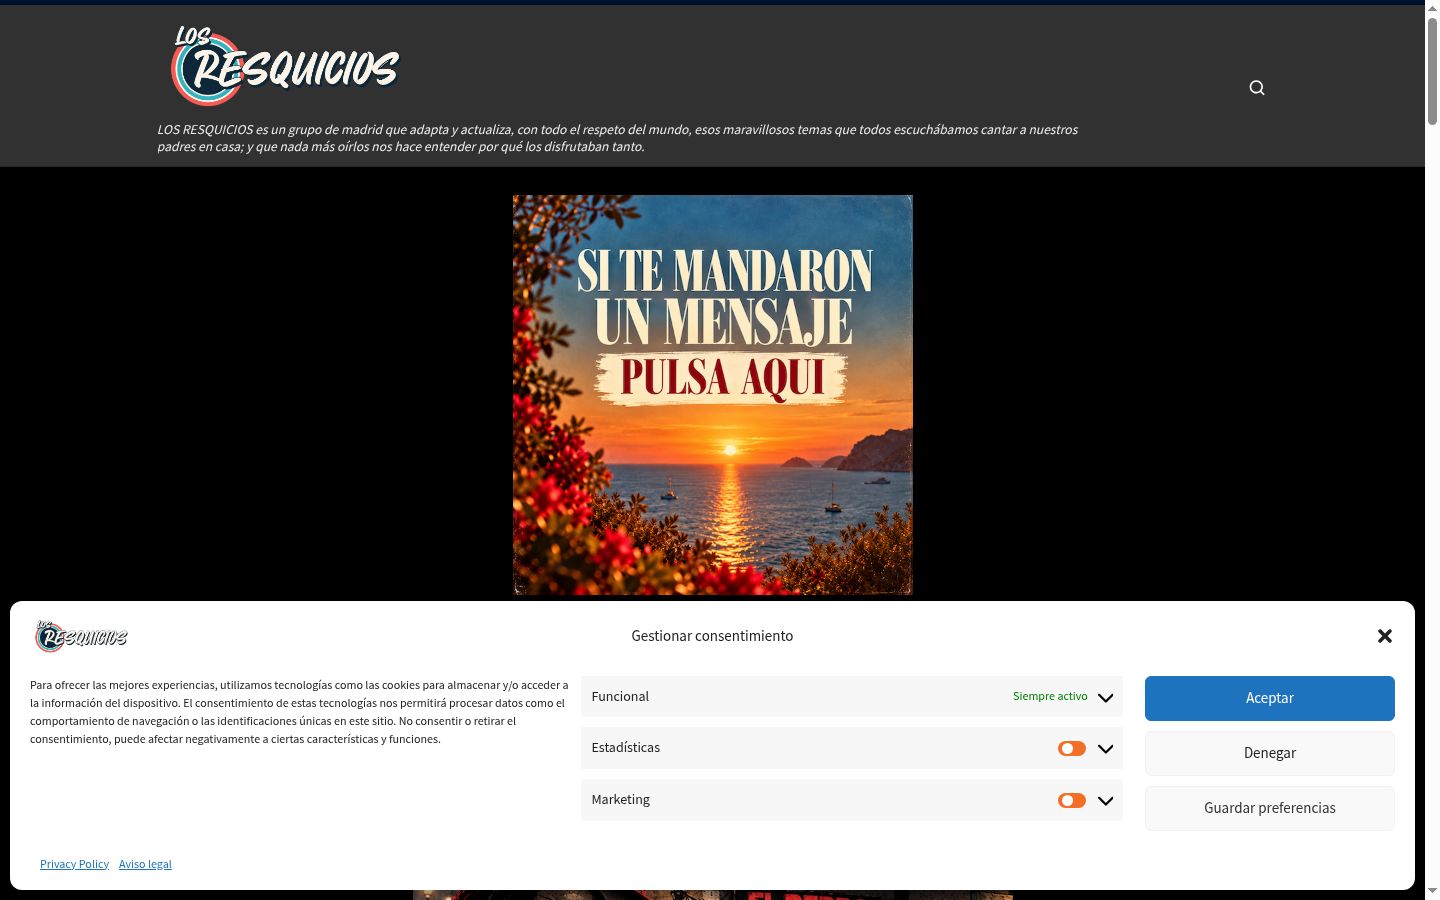
Task: Click the page vertical scrollbar thumb
Action: 1432,70
